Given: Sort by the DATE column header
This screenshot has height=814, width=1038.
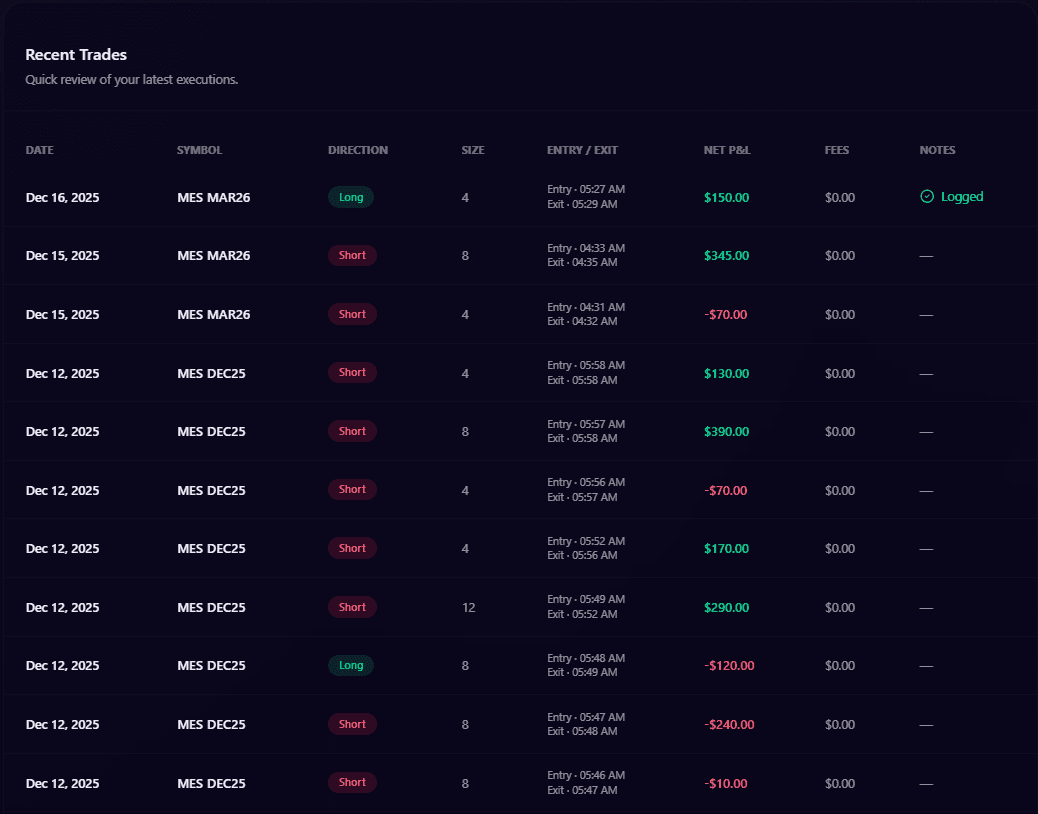Looking at the screenshot, I should coord(40,150).
